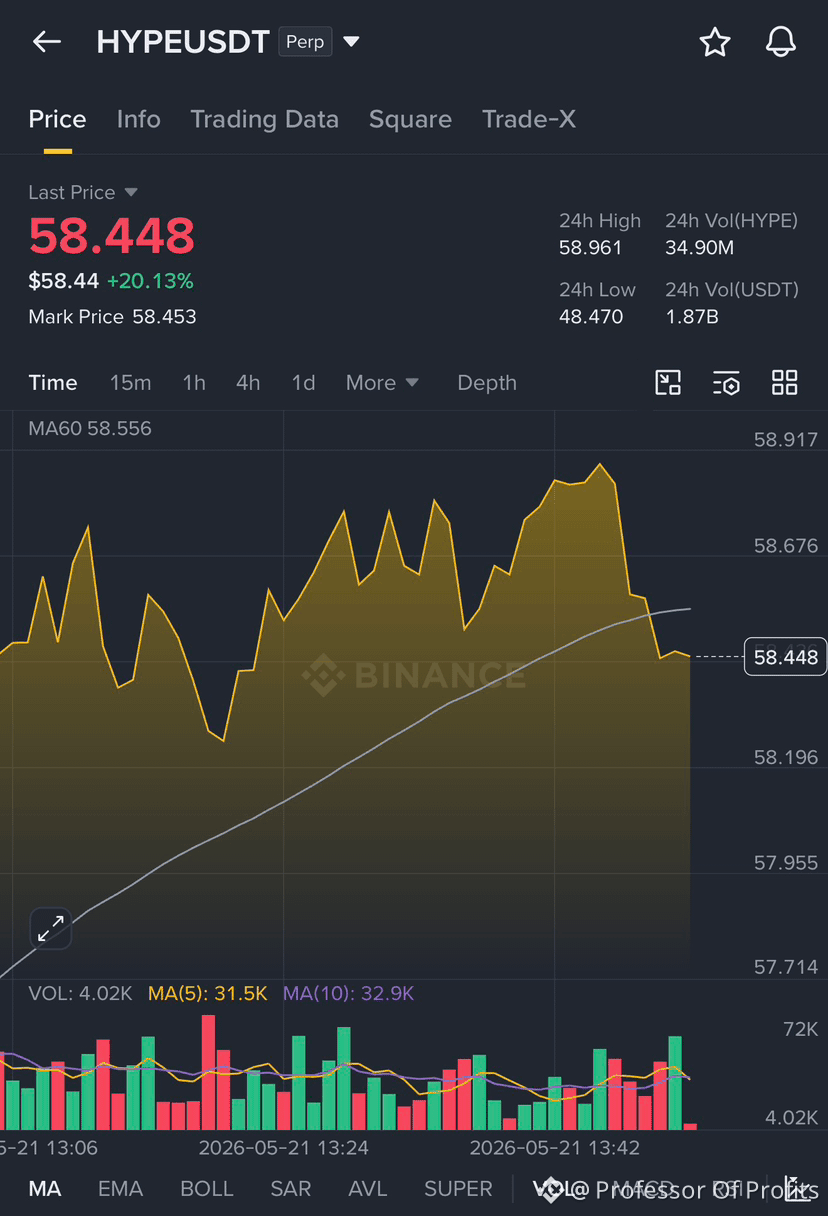Tap the 2026-05-21 13:42 time label
Screen dimensions: 828x1216
[x=555, y=1147]
